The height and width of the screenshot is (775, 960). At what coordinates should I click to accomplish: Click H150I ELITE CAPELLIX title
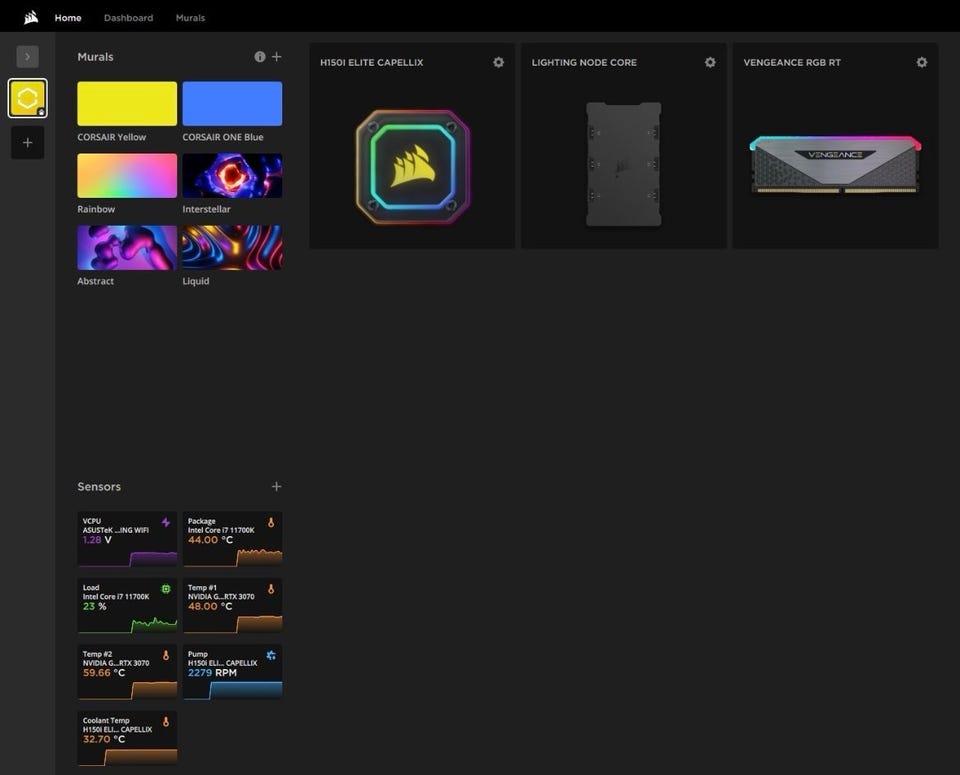point(372,62)
